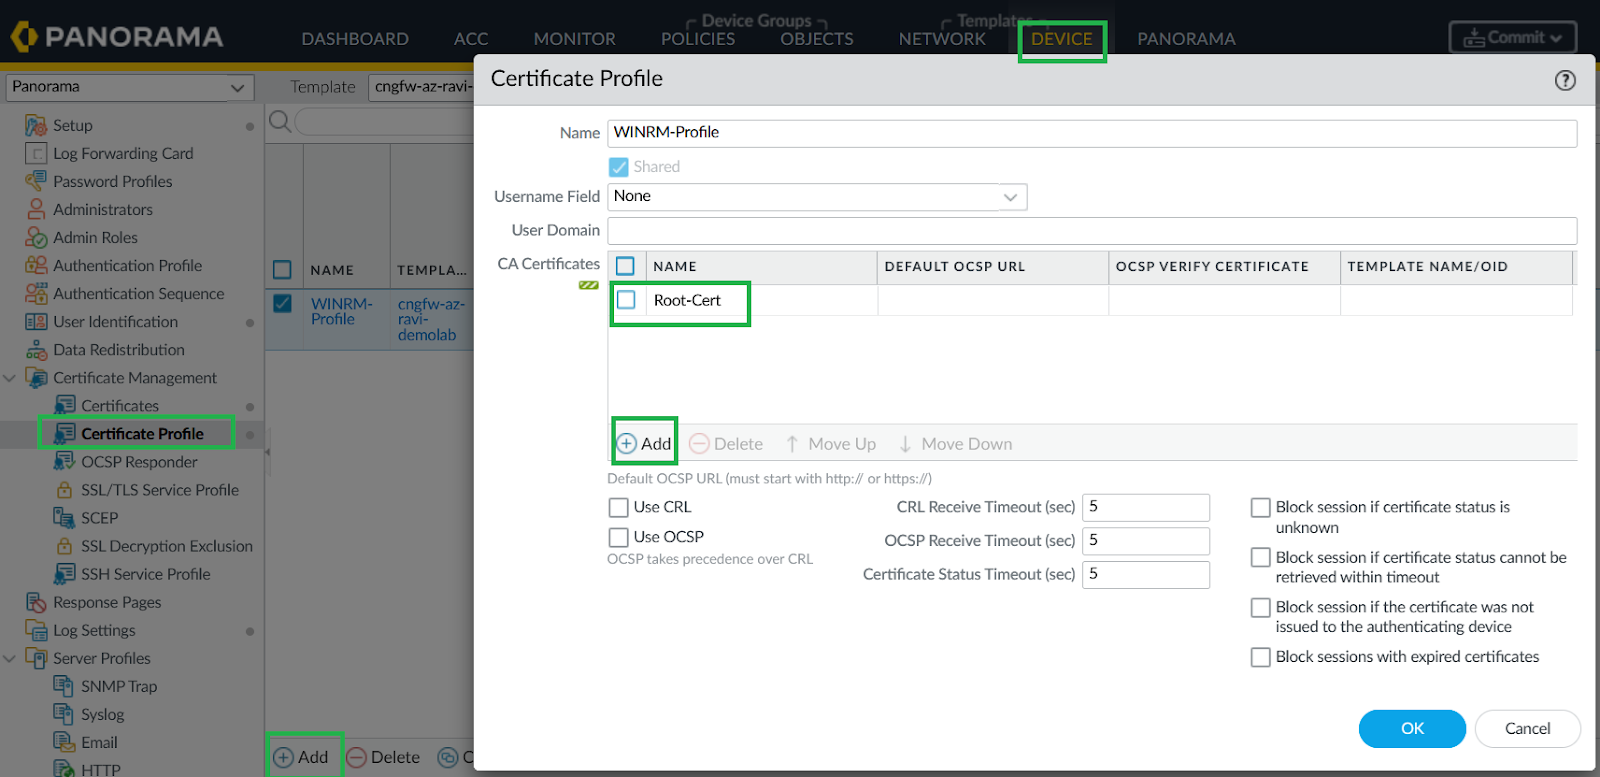Viewport: 1600px width, 777px height.
Task: Click the User Domain input field
Action: pyautogui.click(x=1091, y=231)
